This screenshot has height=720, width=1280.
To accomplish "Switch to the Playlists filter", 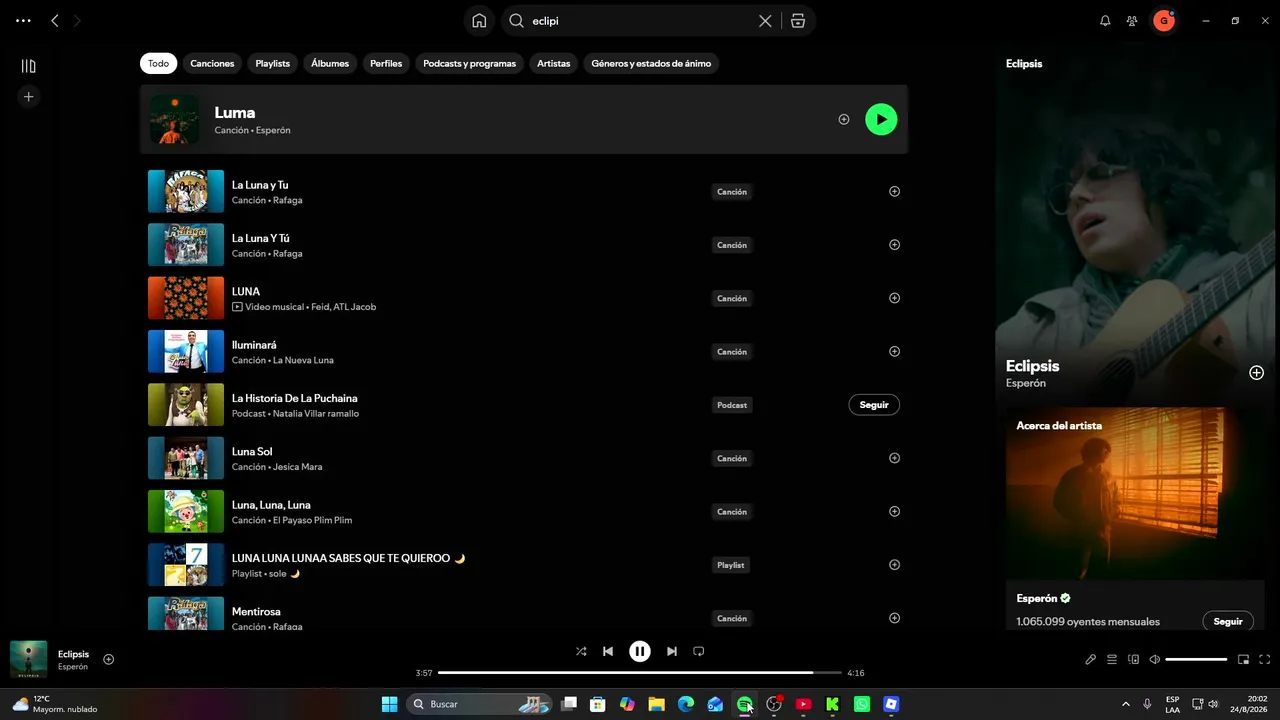I will coord(272,63).
